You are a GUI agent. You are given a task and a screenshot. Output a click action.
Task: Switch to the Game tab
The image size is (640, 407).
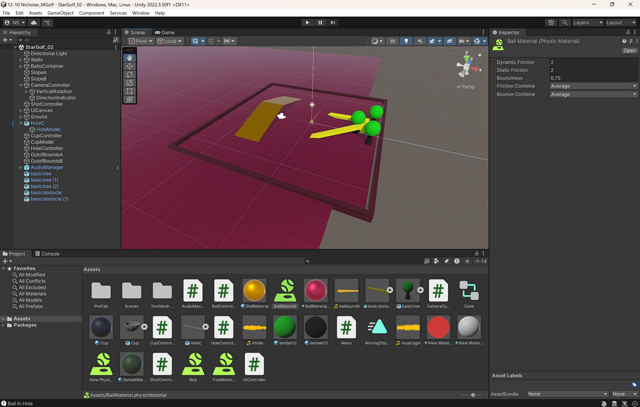pos(165,32)
